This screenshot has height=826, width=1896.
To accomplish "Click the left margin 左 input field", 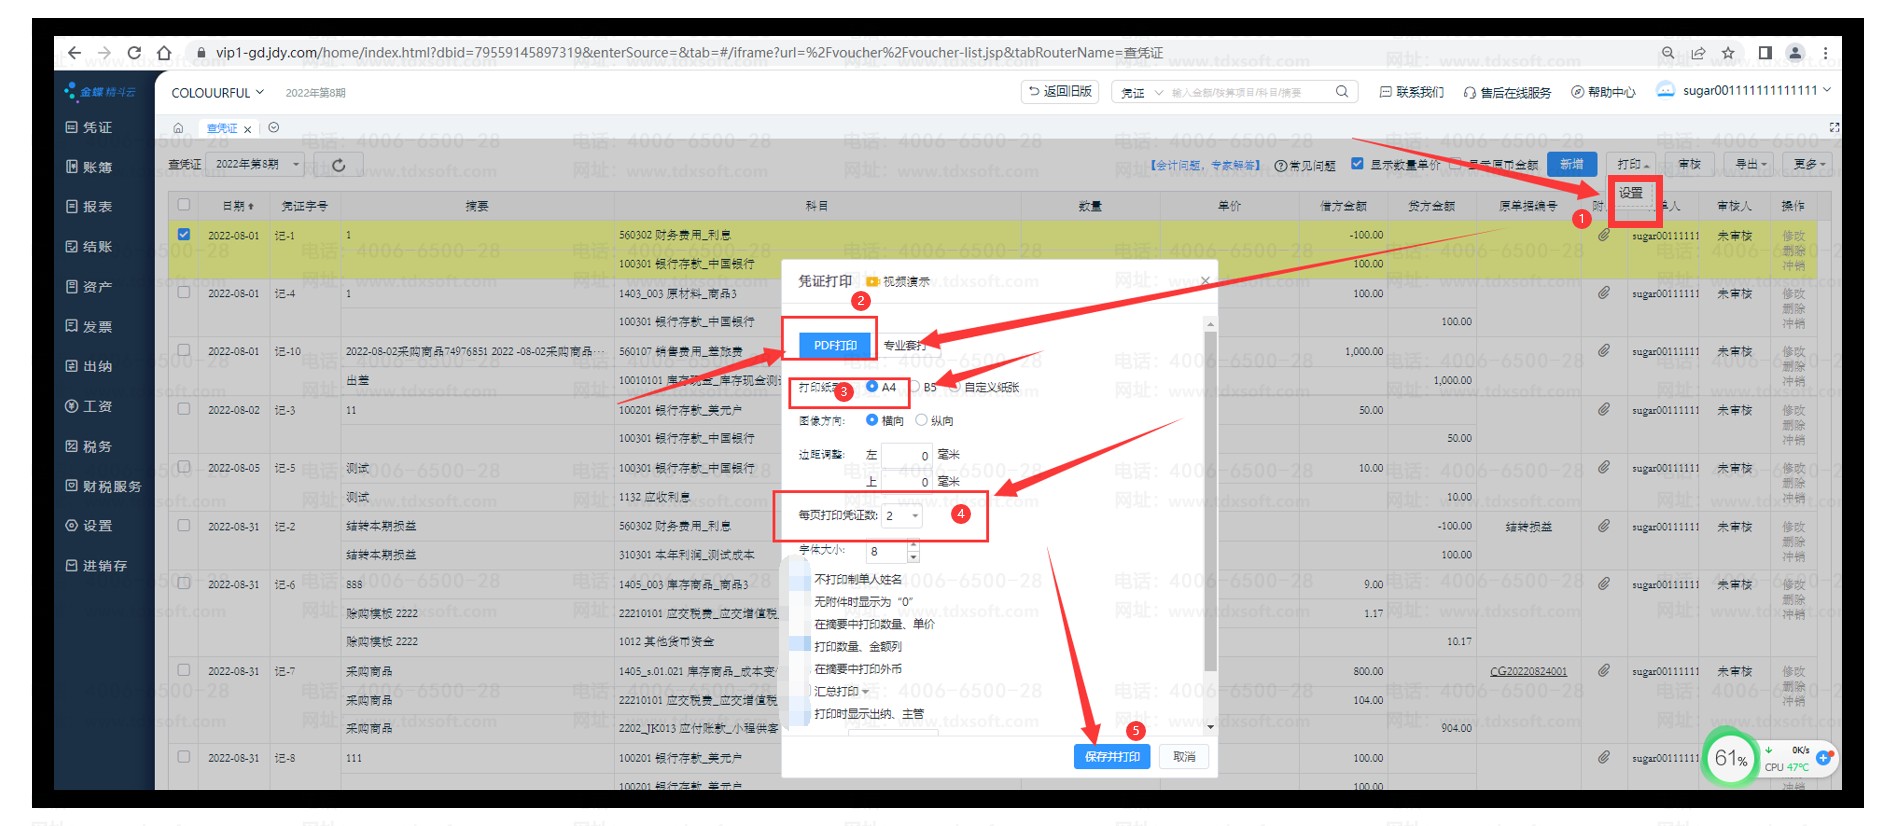I will tap(906, 456).
